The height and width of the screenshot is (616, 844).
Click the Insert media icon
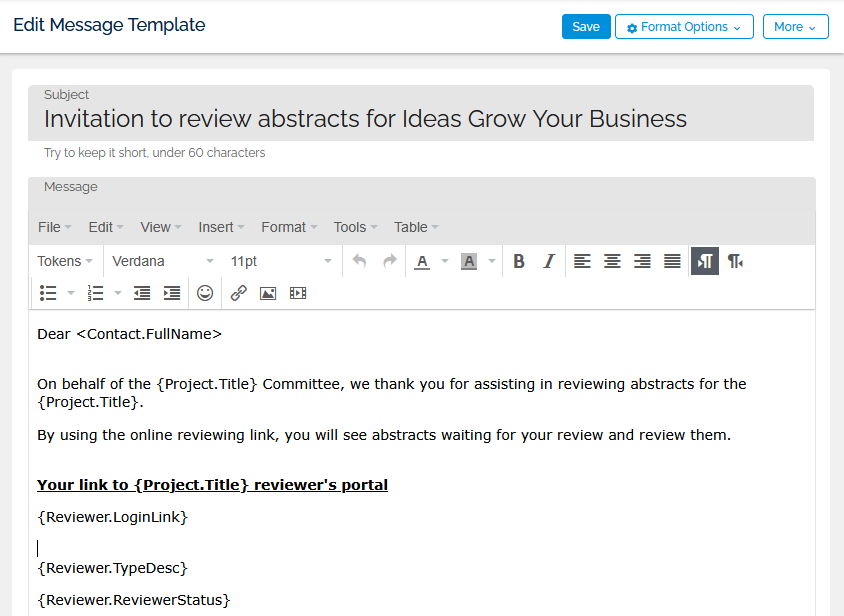point(298,293)
